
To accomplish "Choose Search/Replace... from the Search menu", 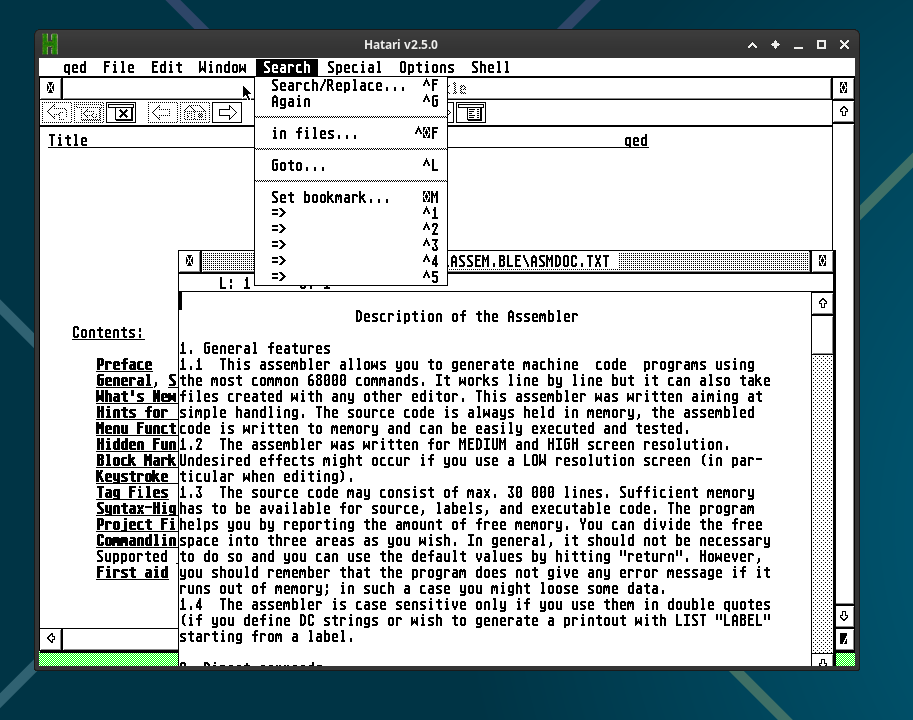I will pyautogui.click(x=339, y=86).
